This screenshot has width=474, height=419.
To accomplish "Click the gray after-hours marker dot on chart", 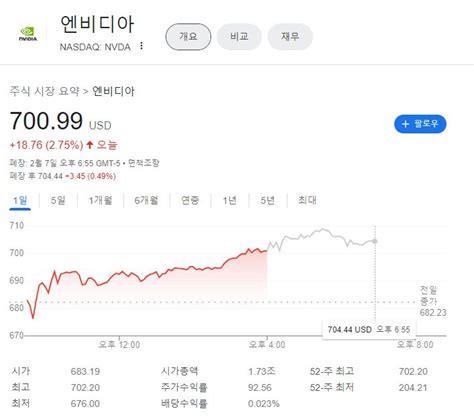I will click(x=375, y=241).
